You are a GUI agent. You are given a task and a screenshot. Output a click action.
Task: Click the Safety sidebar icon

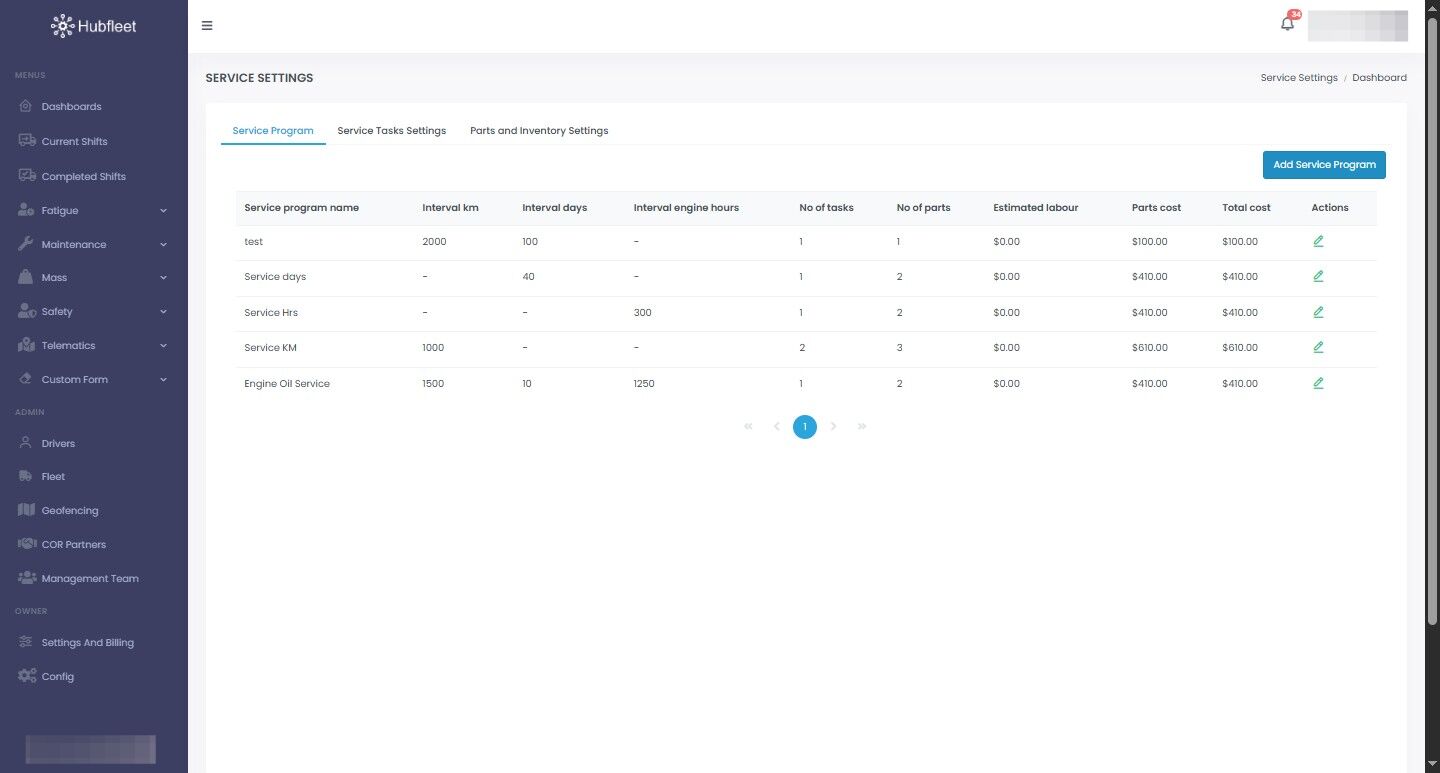[26, 311]
